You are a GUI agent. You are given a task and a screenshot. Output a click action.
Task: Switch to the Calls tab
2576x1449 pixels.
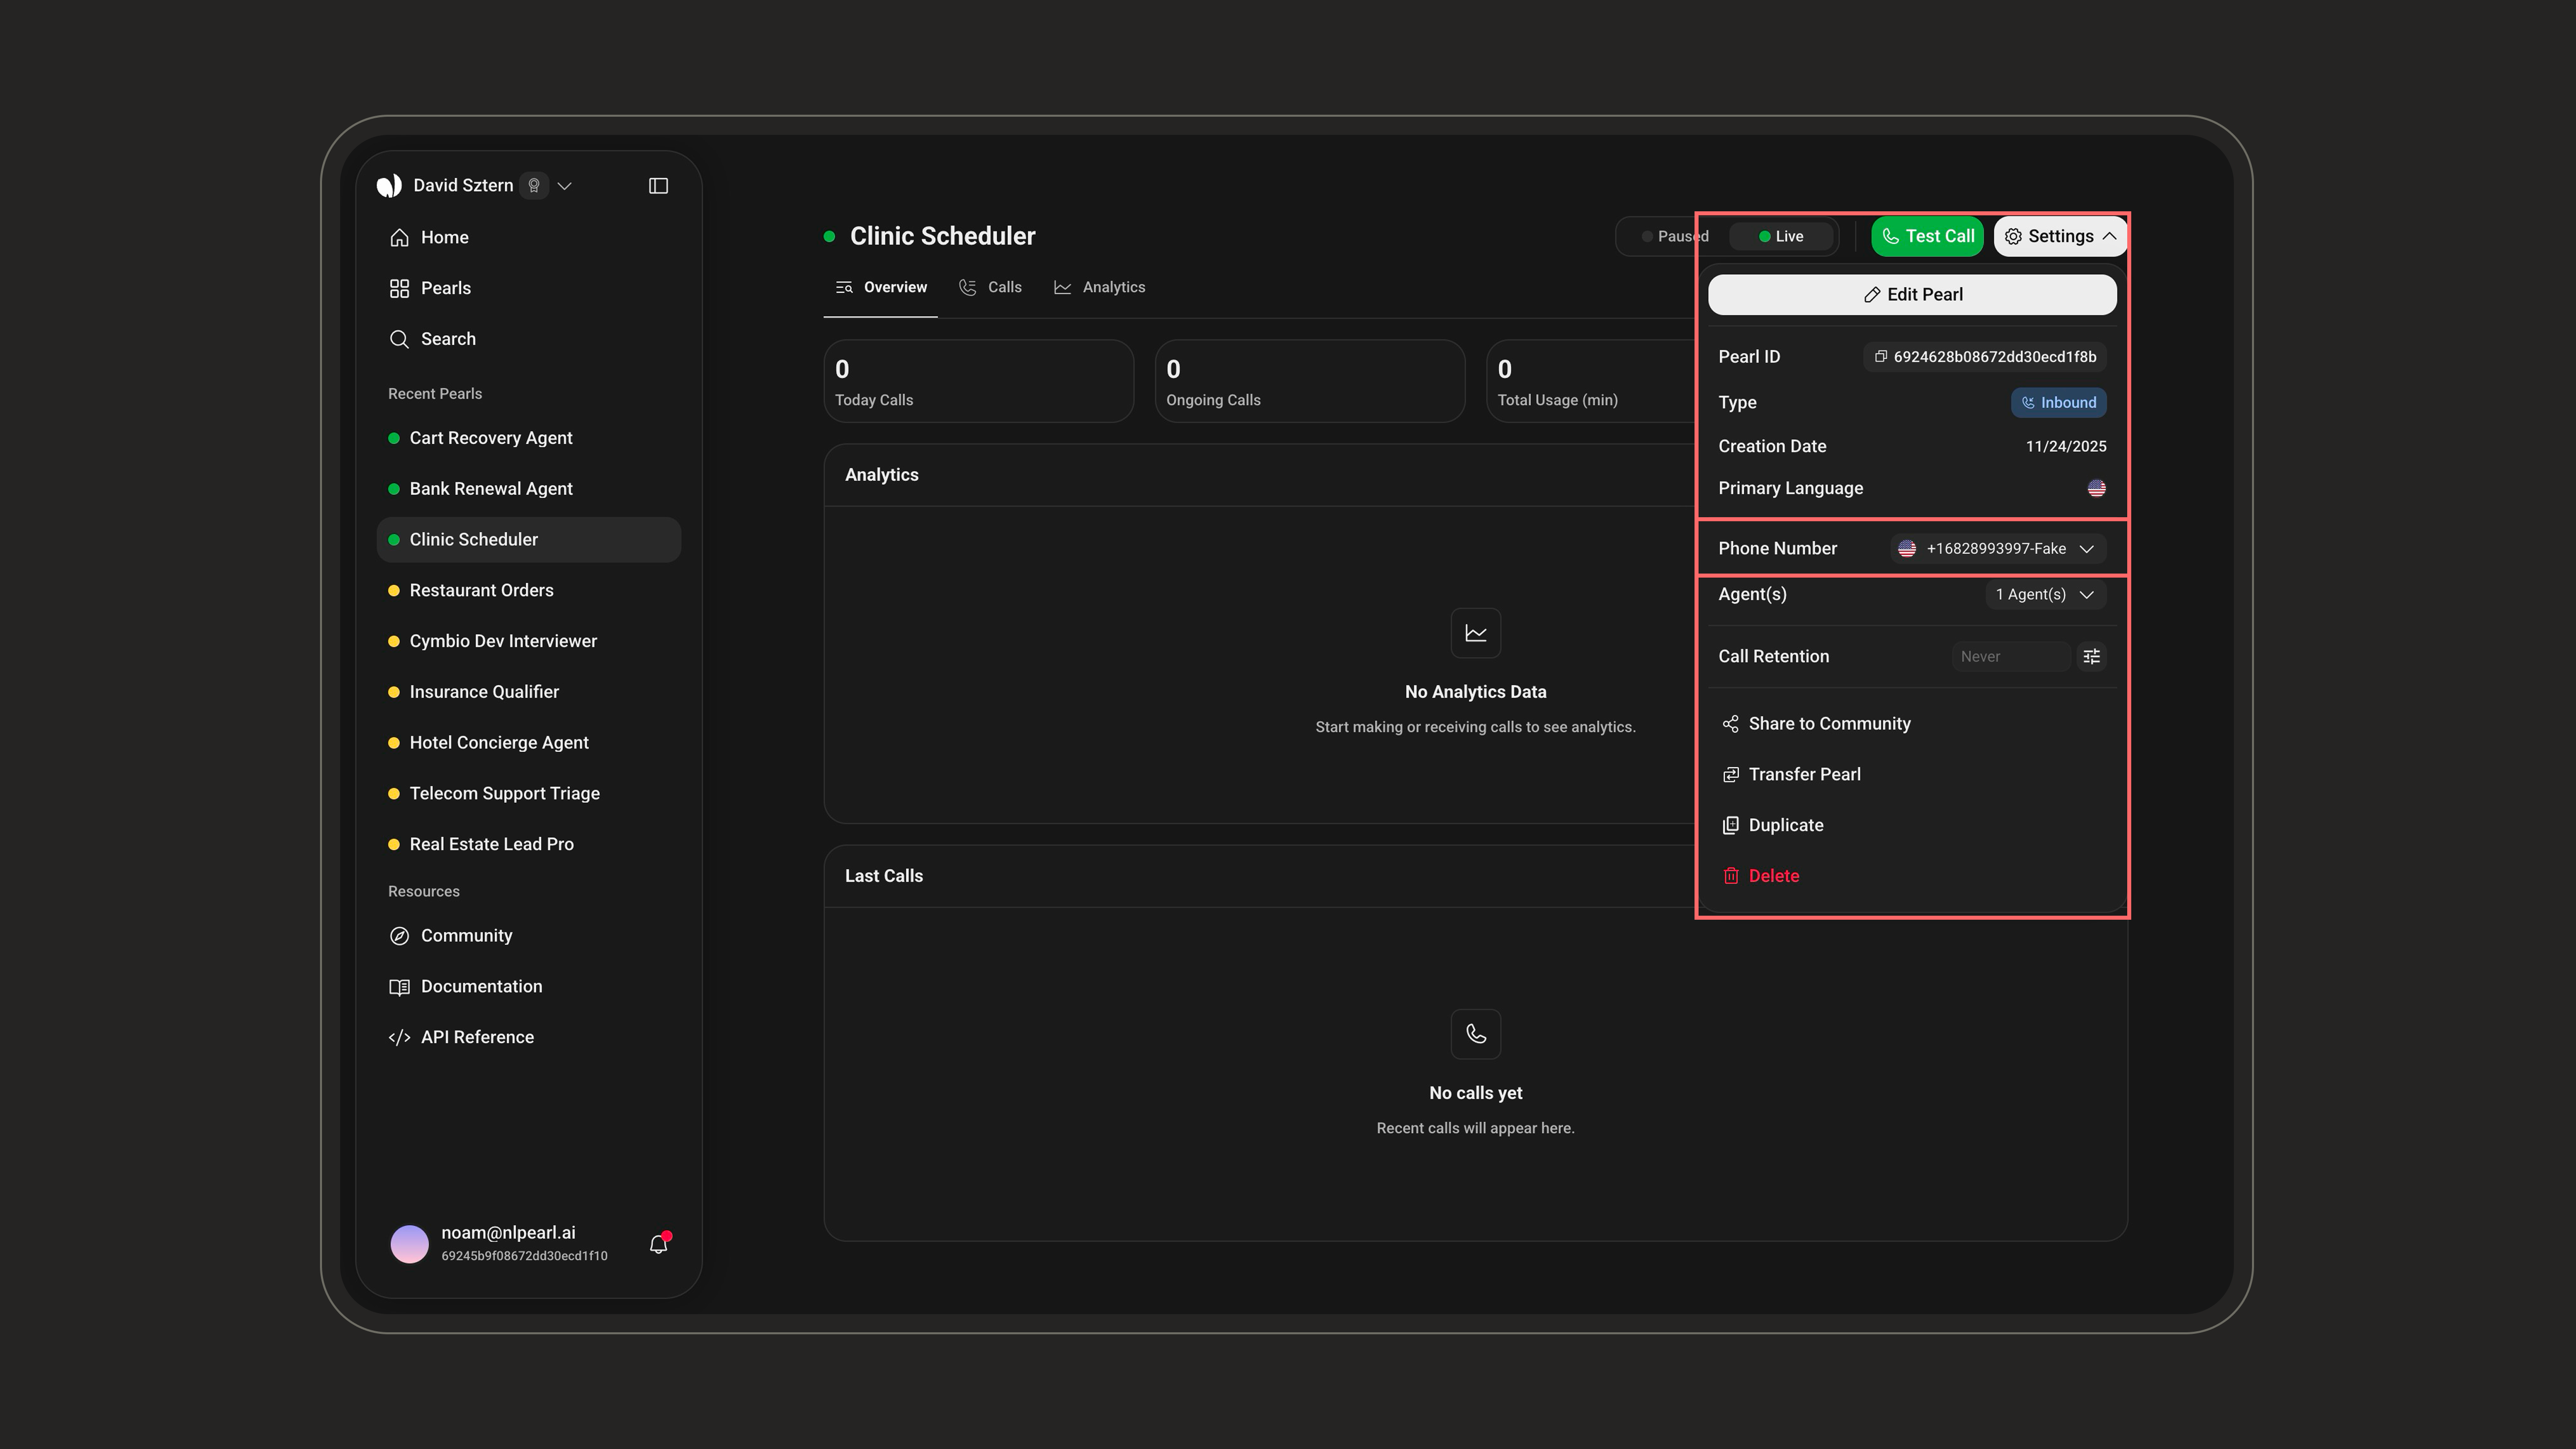tap(990, 288)
